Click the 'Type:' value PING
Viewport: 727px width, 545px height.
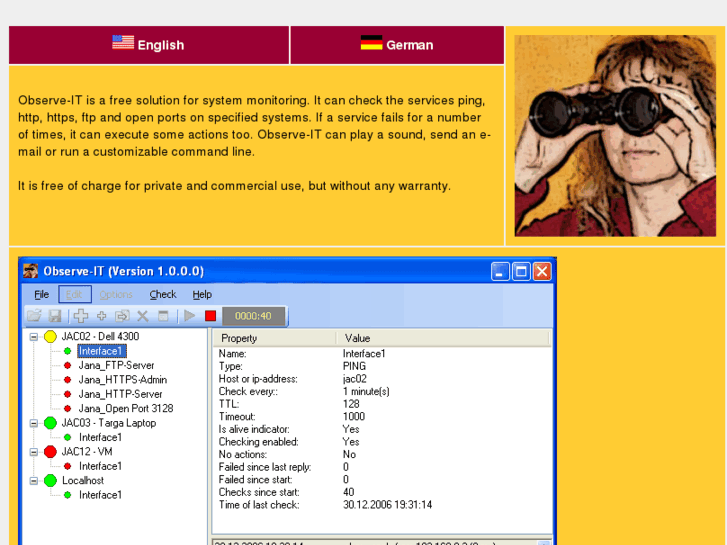pos(354,366)
